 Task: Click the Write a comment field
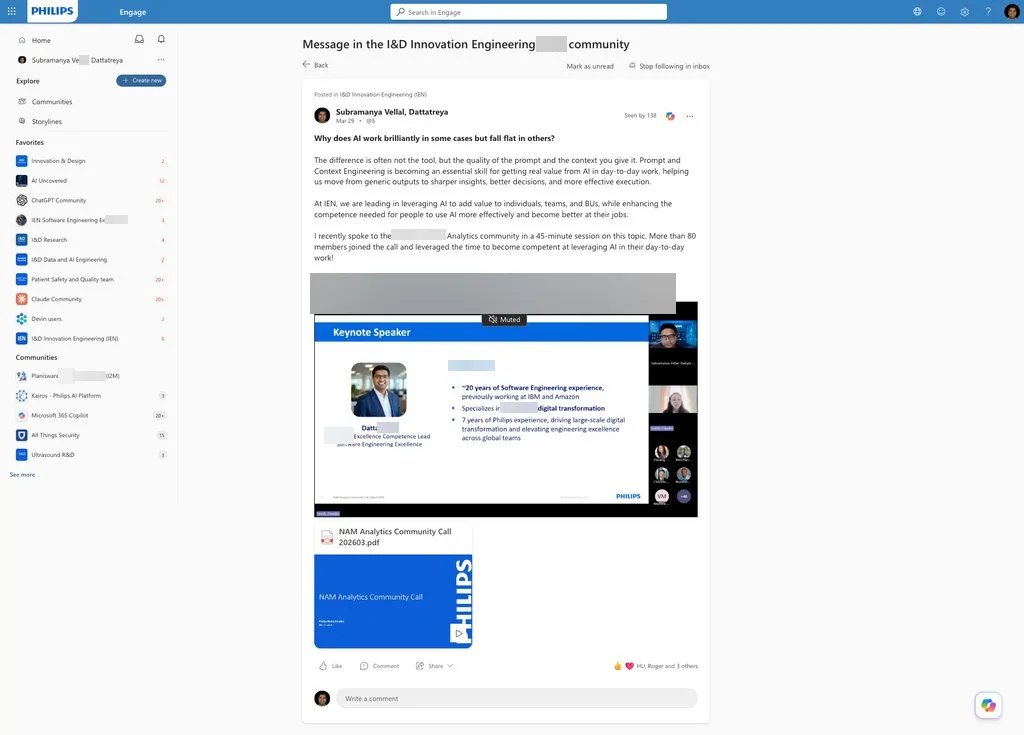pyautogui.click(x=517, y=698)
